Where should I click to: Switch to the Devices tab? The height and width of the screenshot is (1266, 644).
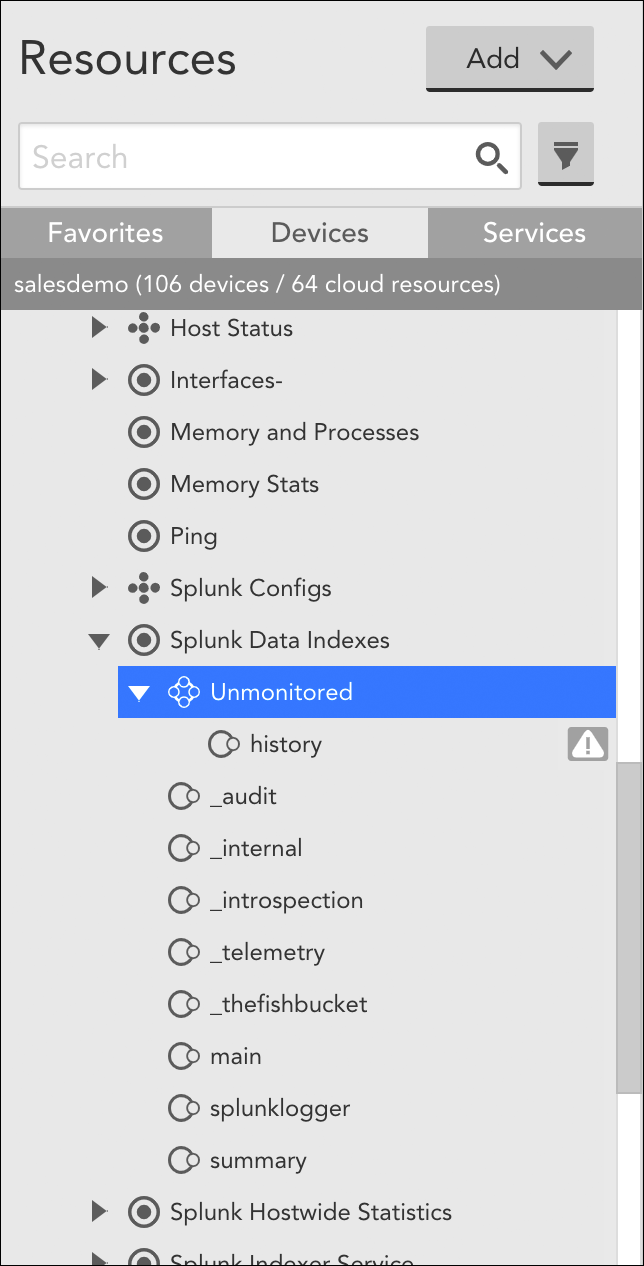point(320,233)
